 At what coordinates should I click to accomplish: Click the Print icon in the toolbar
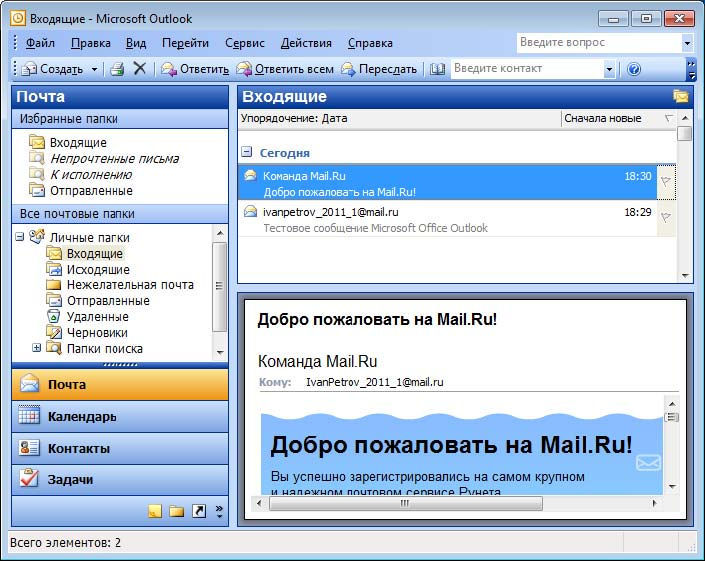[x=117, y=69]
